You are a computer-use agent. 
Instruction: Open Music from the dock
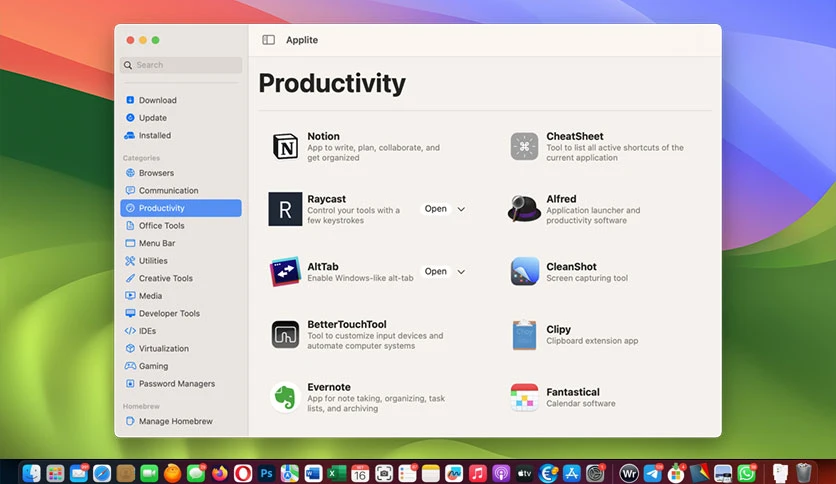(x=477, y=473)
